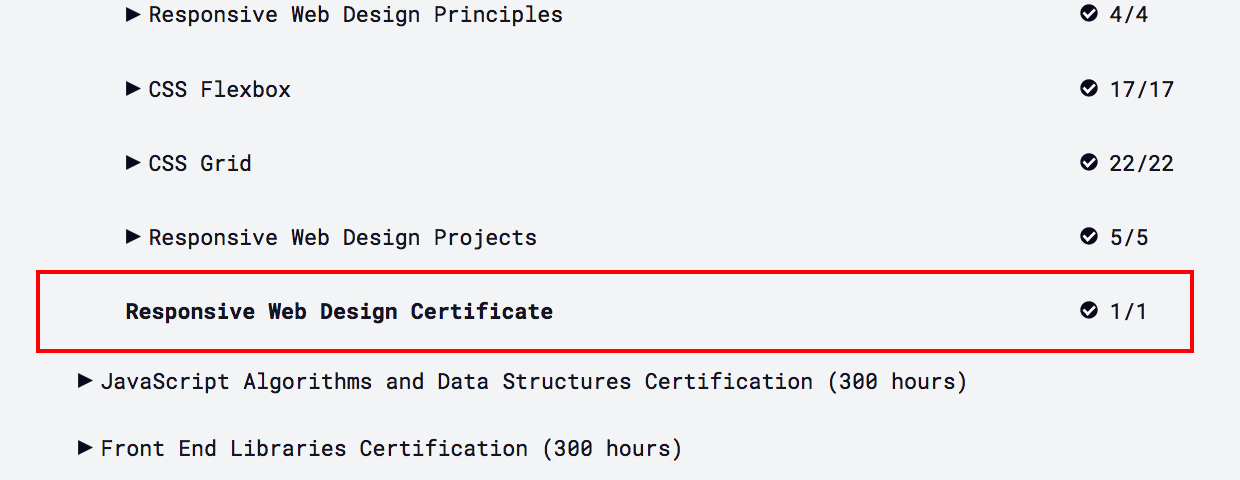Click the checkmark icon beside 5/5

point(1089,236)
